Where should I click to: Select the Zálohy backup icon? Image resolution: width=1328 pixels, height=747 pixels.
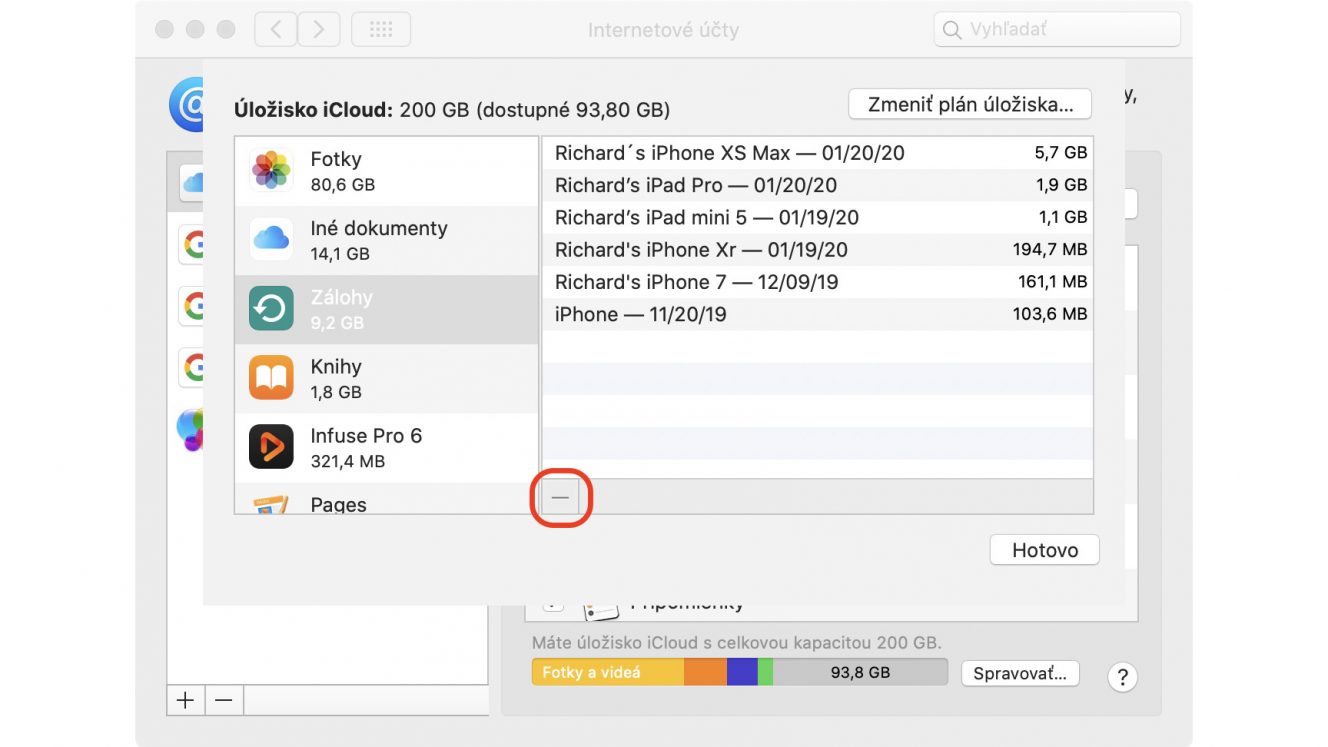(271, 309)
